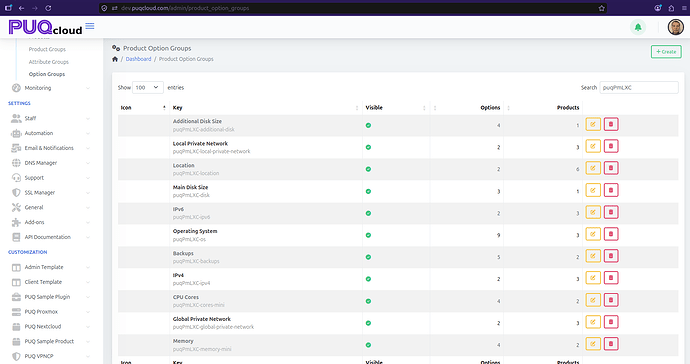This screenshot has width=690, height=364.
Task: Bookmark this page with the star
Action: (602, 8)
